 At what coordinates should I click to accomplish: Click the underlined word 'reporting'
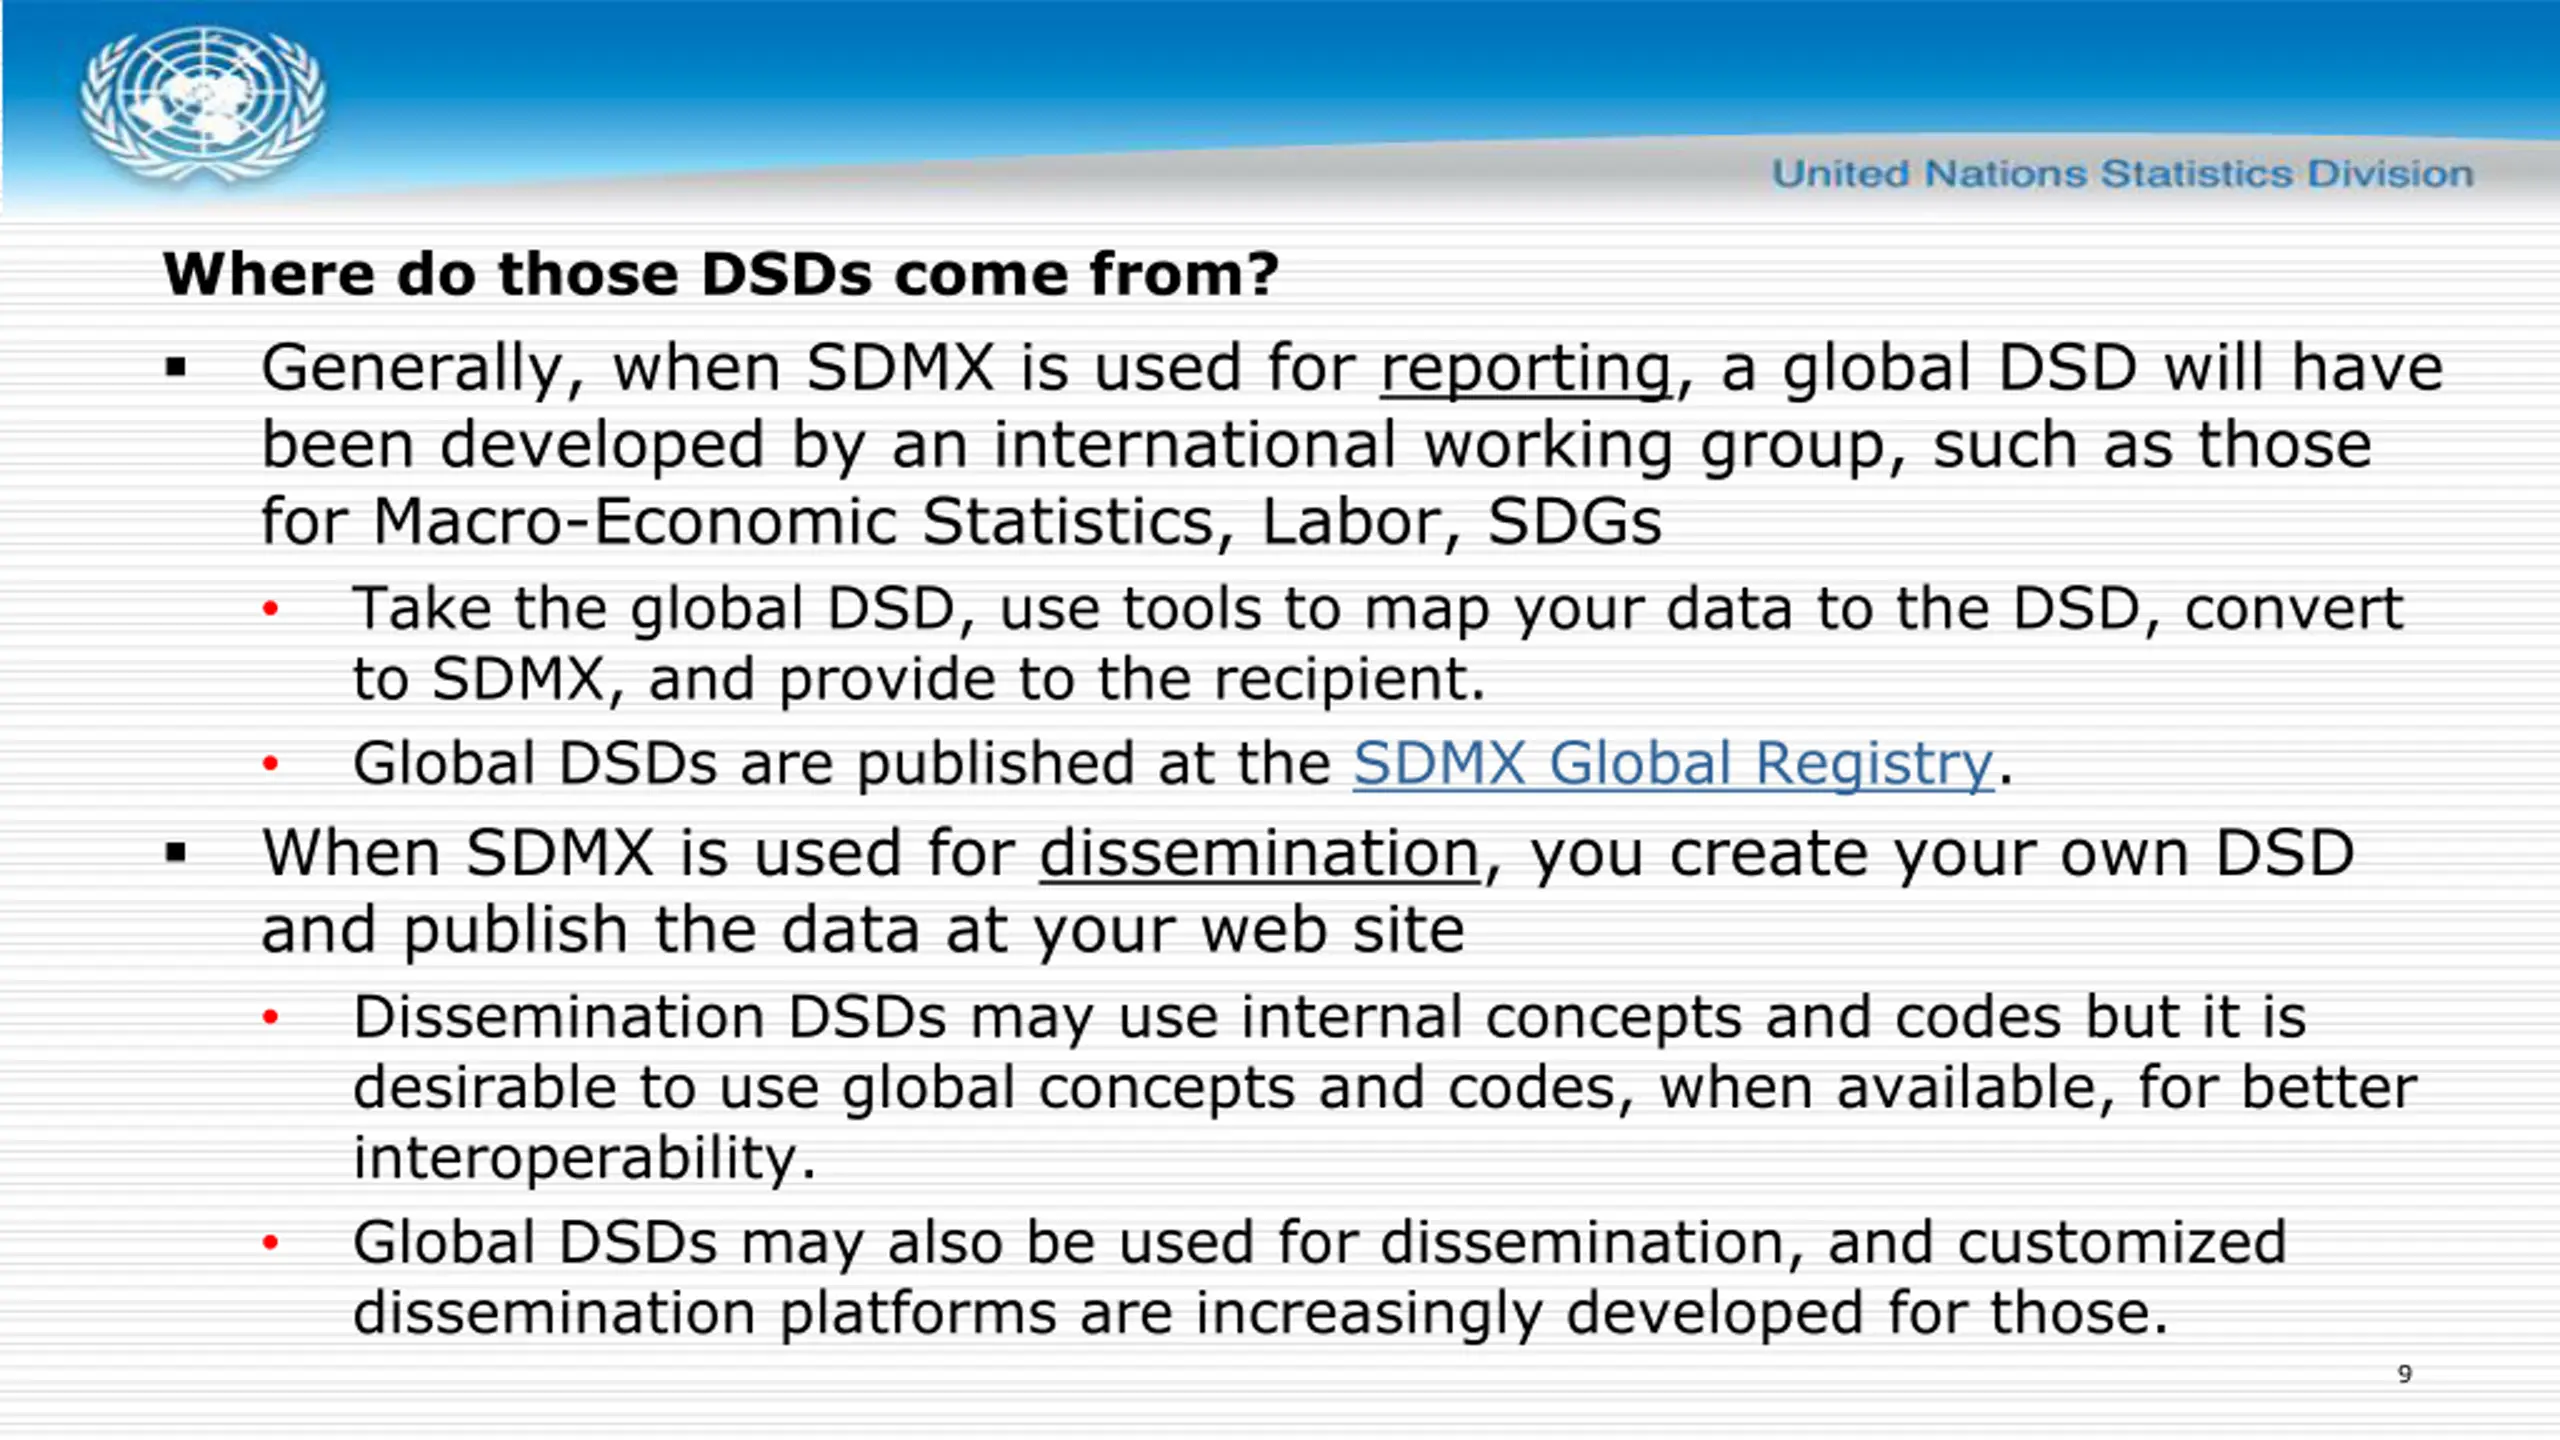[x=1526, y=369]
